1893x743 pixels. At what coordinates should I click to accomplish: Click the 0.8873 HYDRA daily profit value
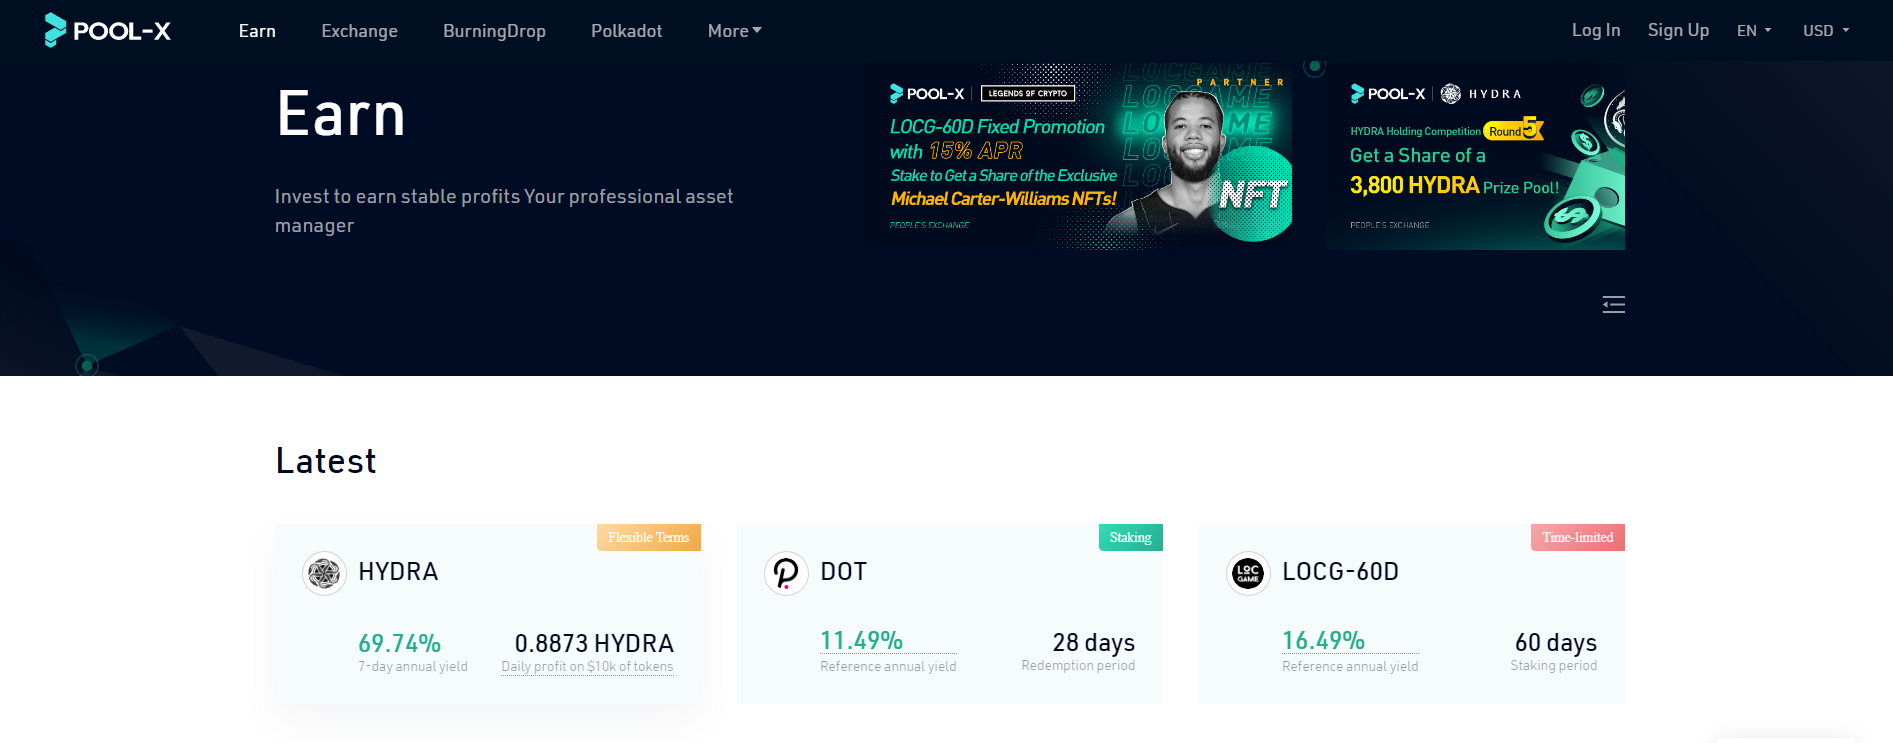[x=594, y=643]
